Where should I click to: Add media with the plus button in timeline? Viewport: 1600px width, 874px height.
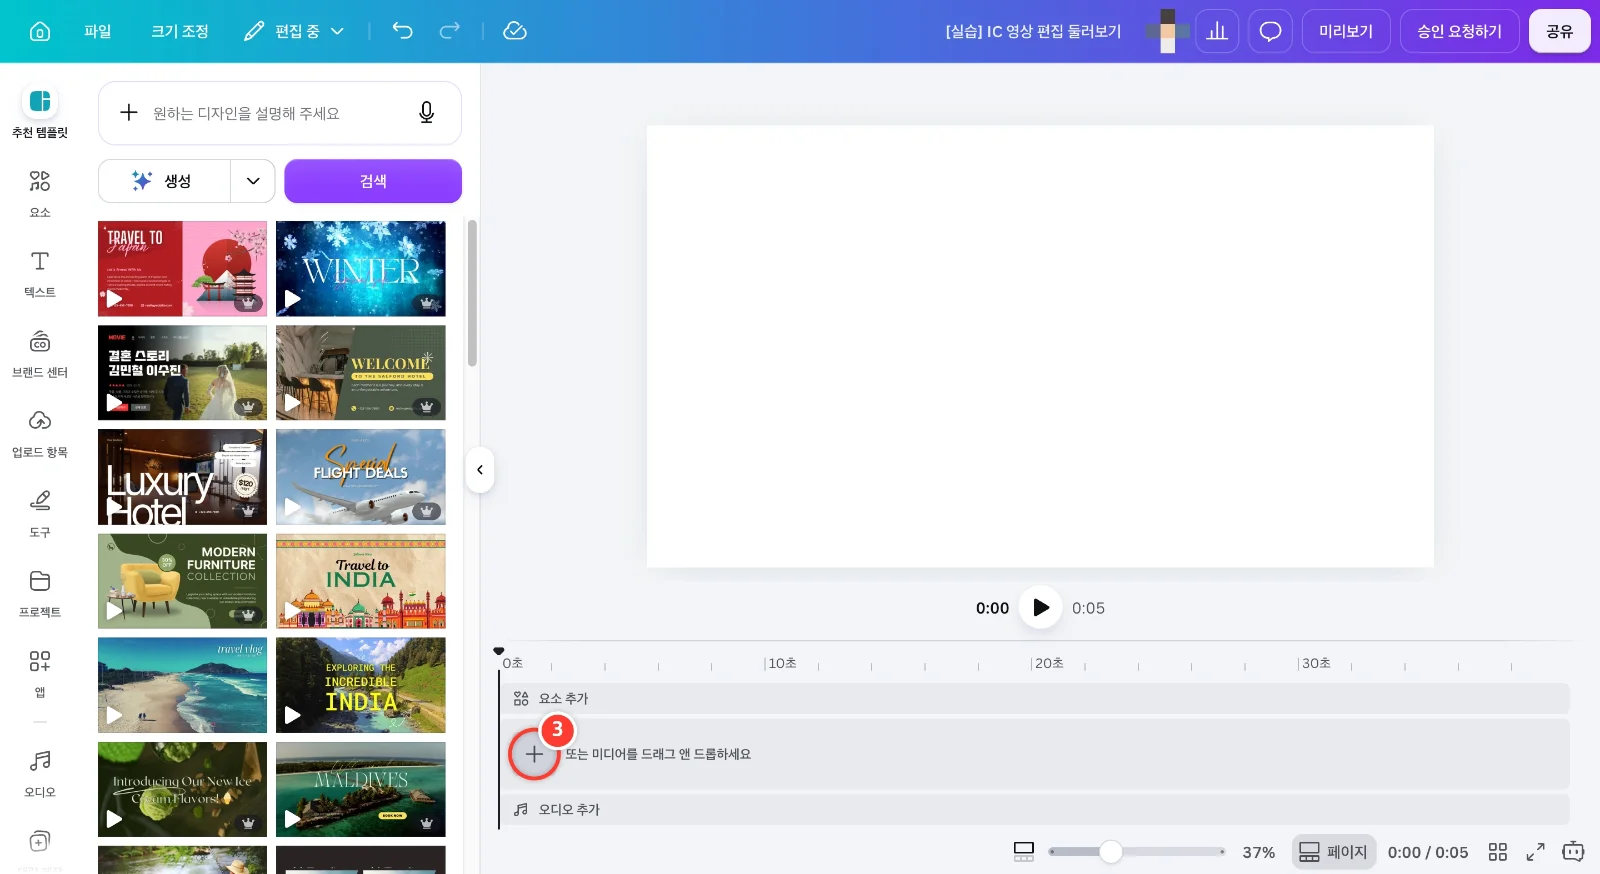[x=534, y=754]
